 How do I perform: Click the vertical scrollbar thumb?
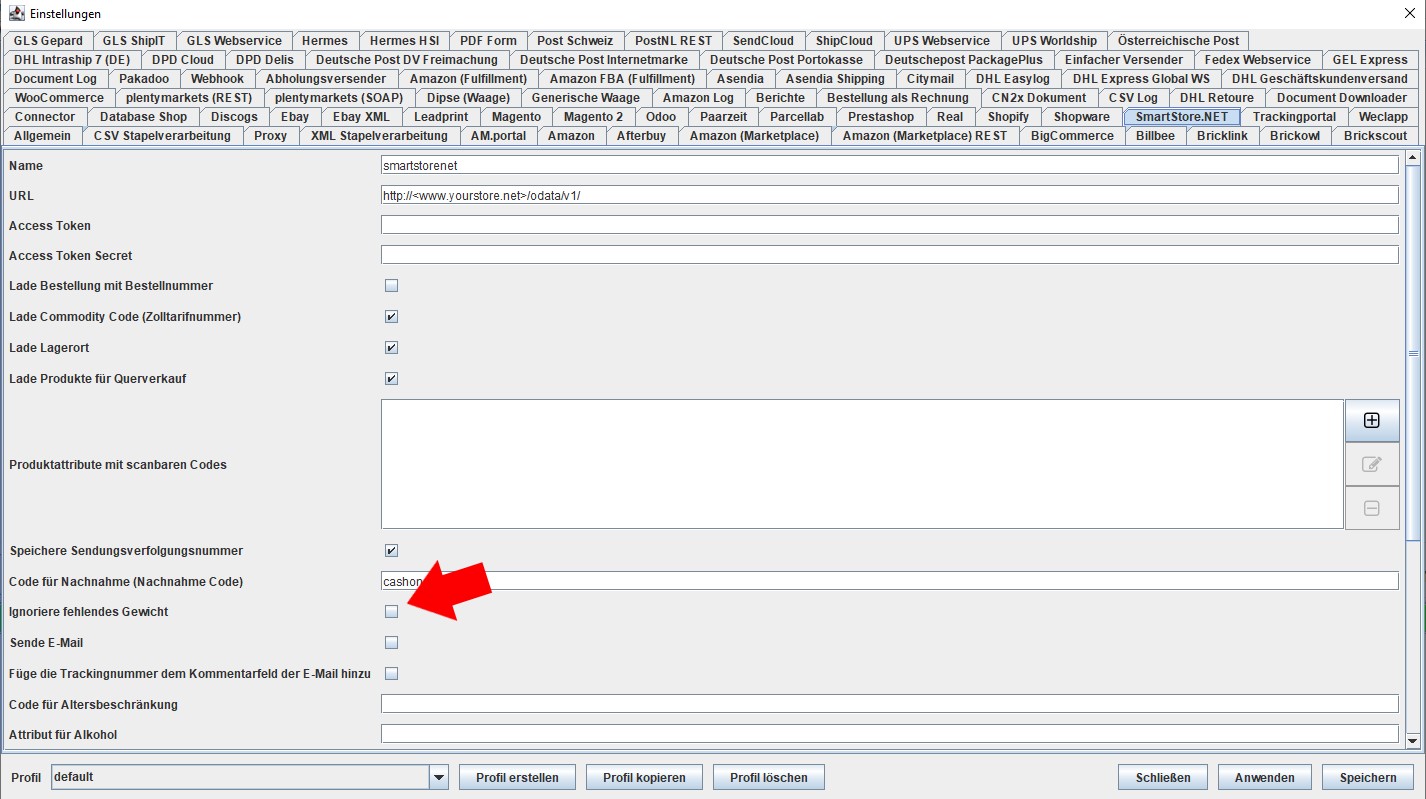click(x=1413, y=353)
